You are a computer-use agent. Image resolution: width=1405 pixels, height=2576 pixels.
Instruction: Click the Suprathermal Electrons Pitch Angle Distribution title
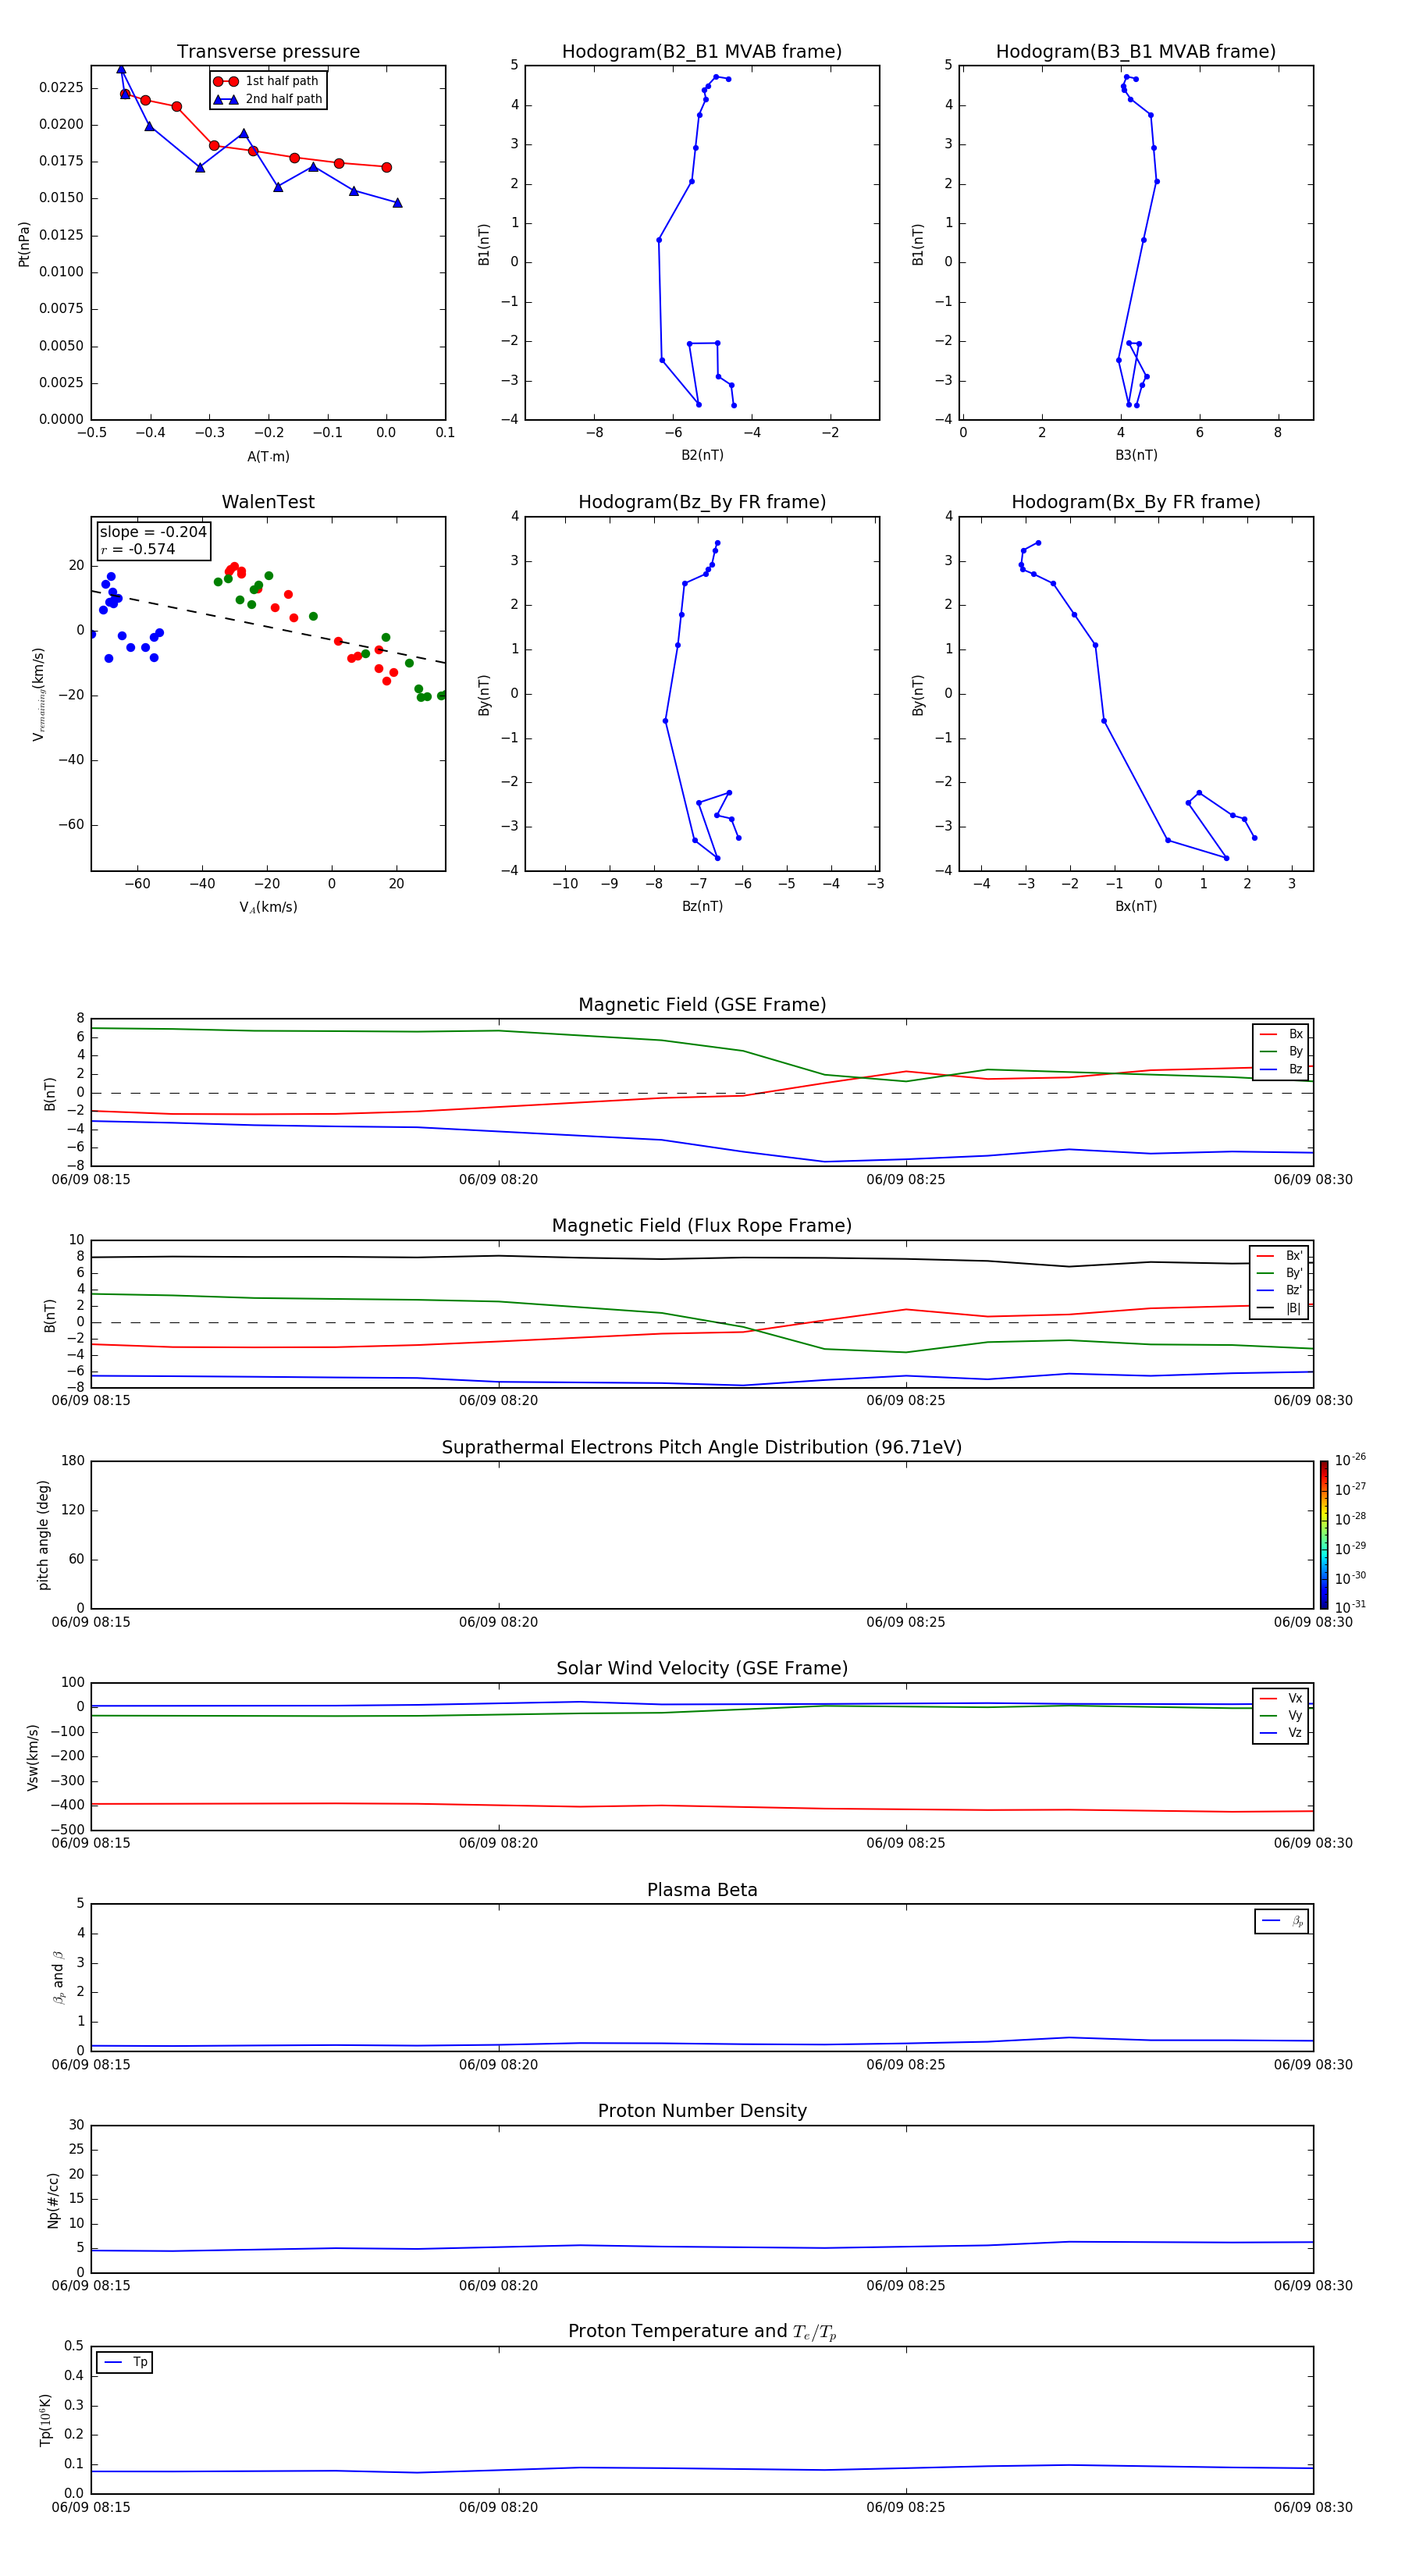point(702,1447)
